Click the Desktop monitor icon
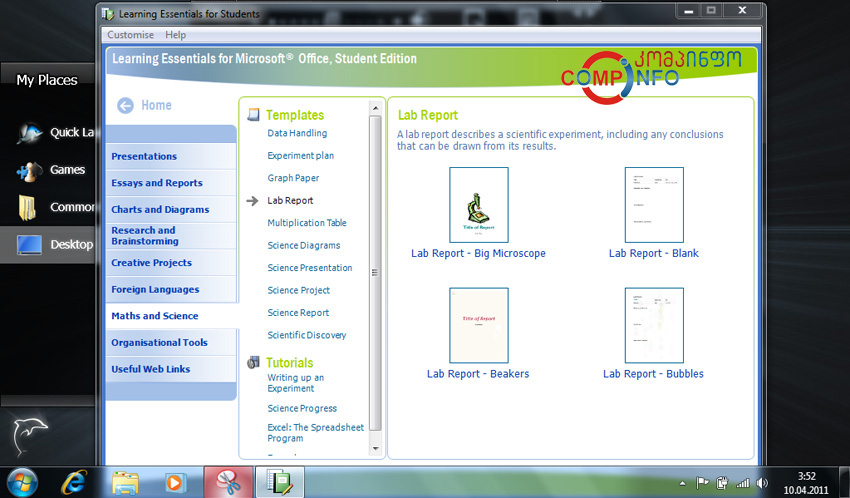The height and width of the screenshot is (498, 850). (29, 244)
